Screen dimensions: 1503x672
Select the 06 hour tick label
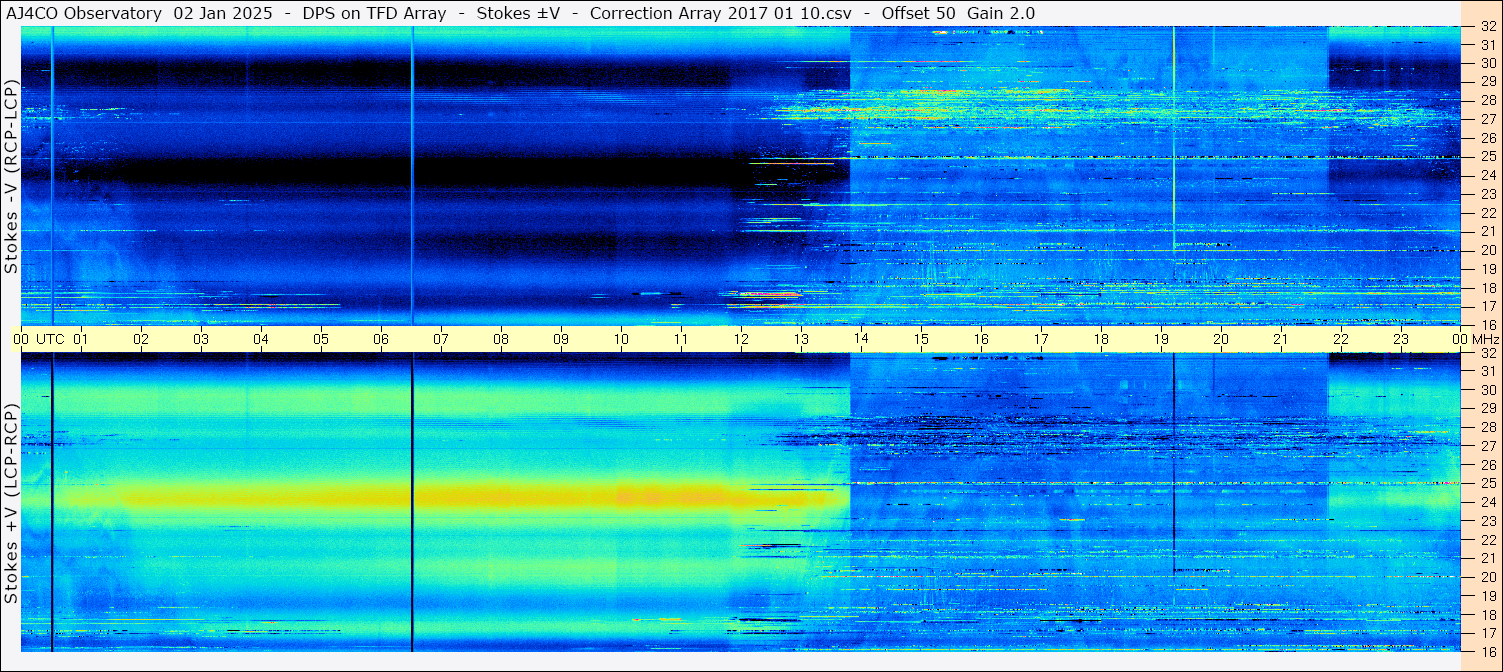click(381, 339)
